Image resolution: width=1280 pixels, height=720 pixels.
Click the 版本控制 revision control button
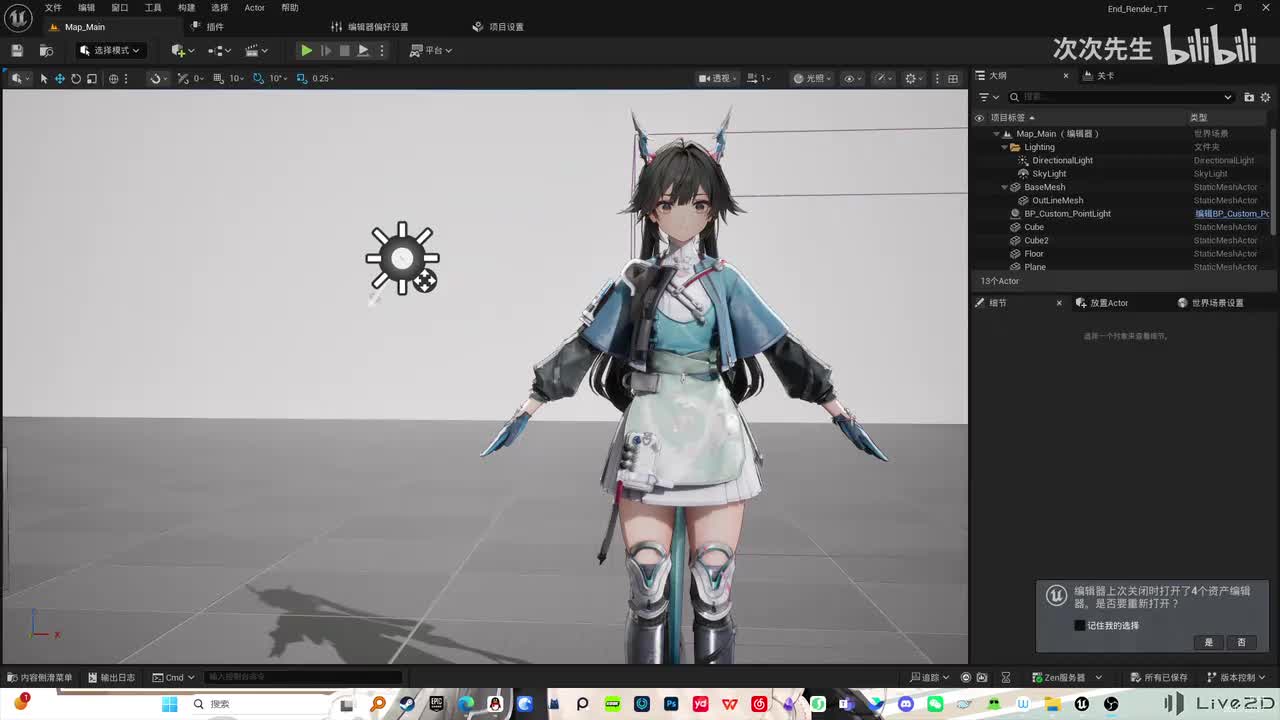(1237, 677)
